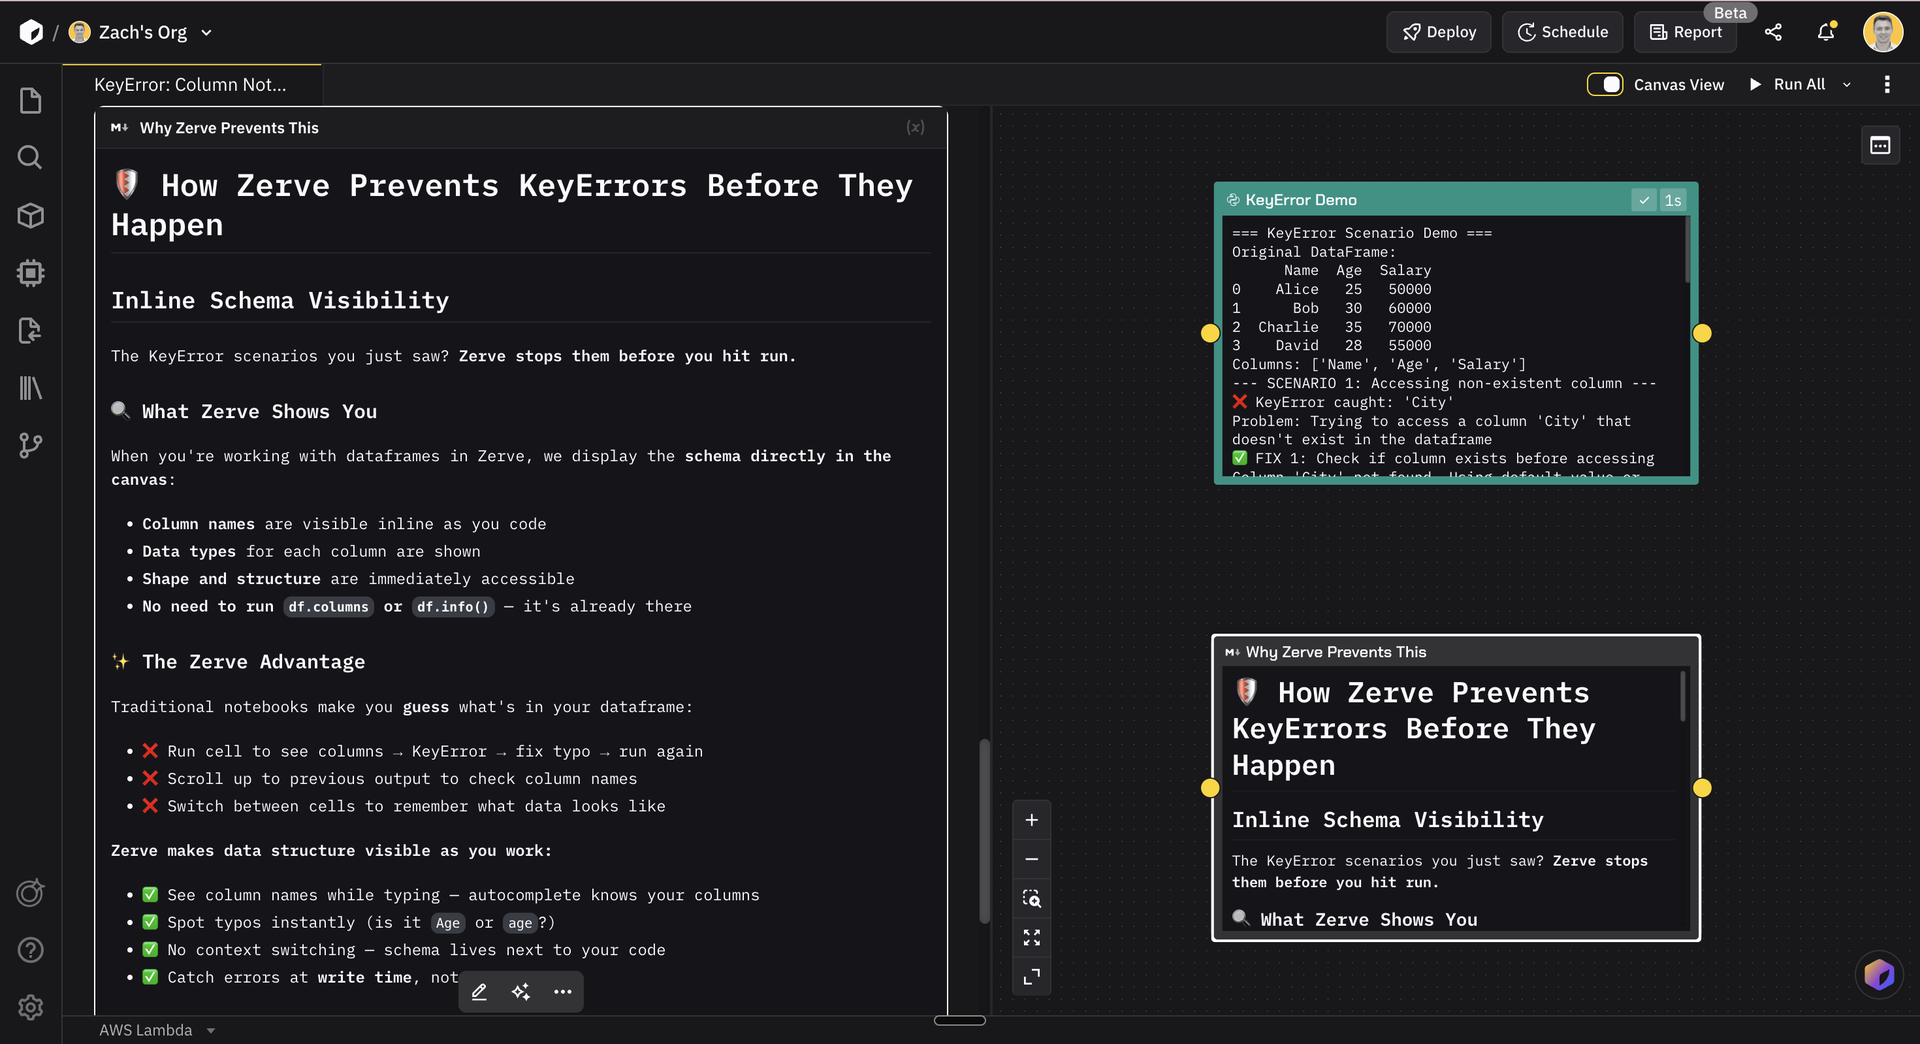Click the Why Zerve Prevents This editor title
The image size is (1920, 1044).
click(x=229, y=128)
